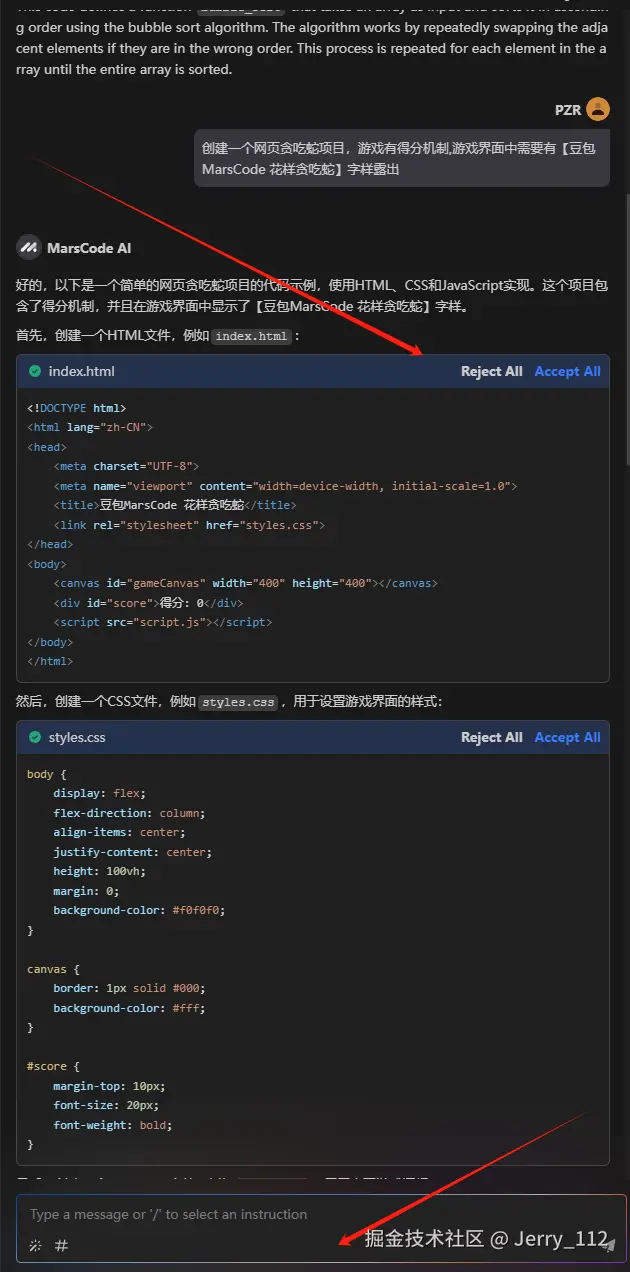Click the 'justify-content: center;' CSS line
630x1272 pixels.
tap(133, 852)
